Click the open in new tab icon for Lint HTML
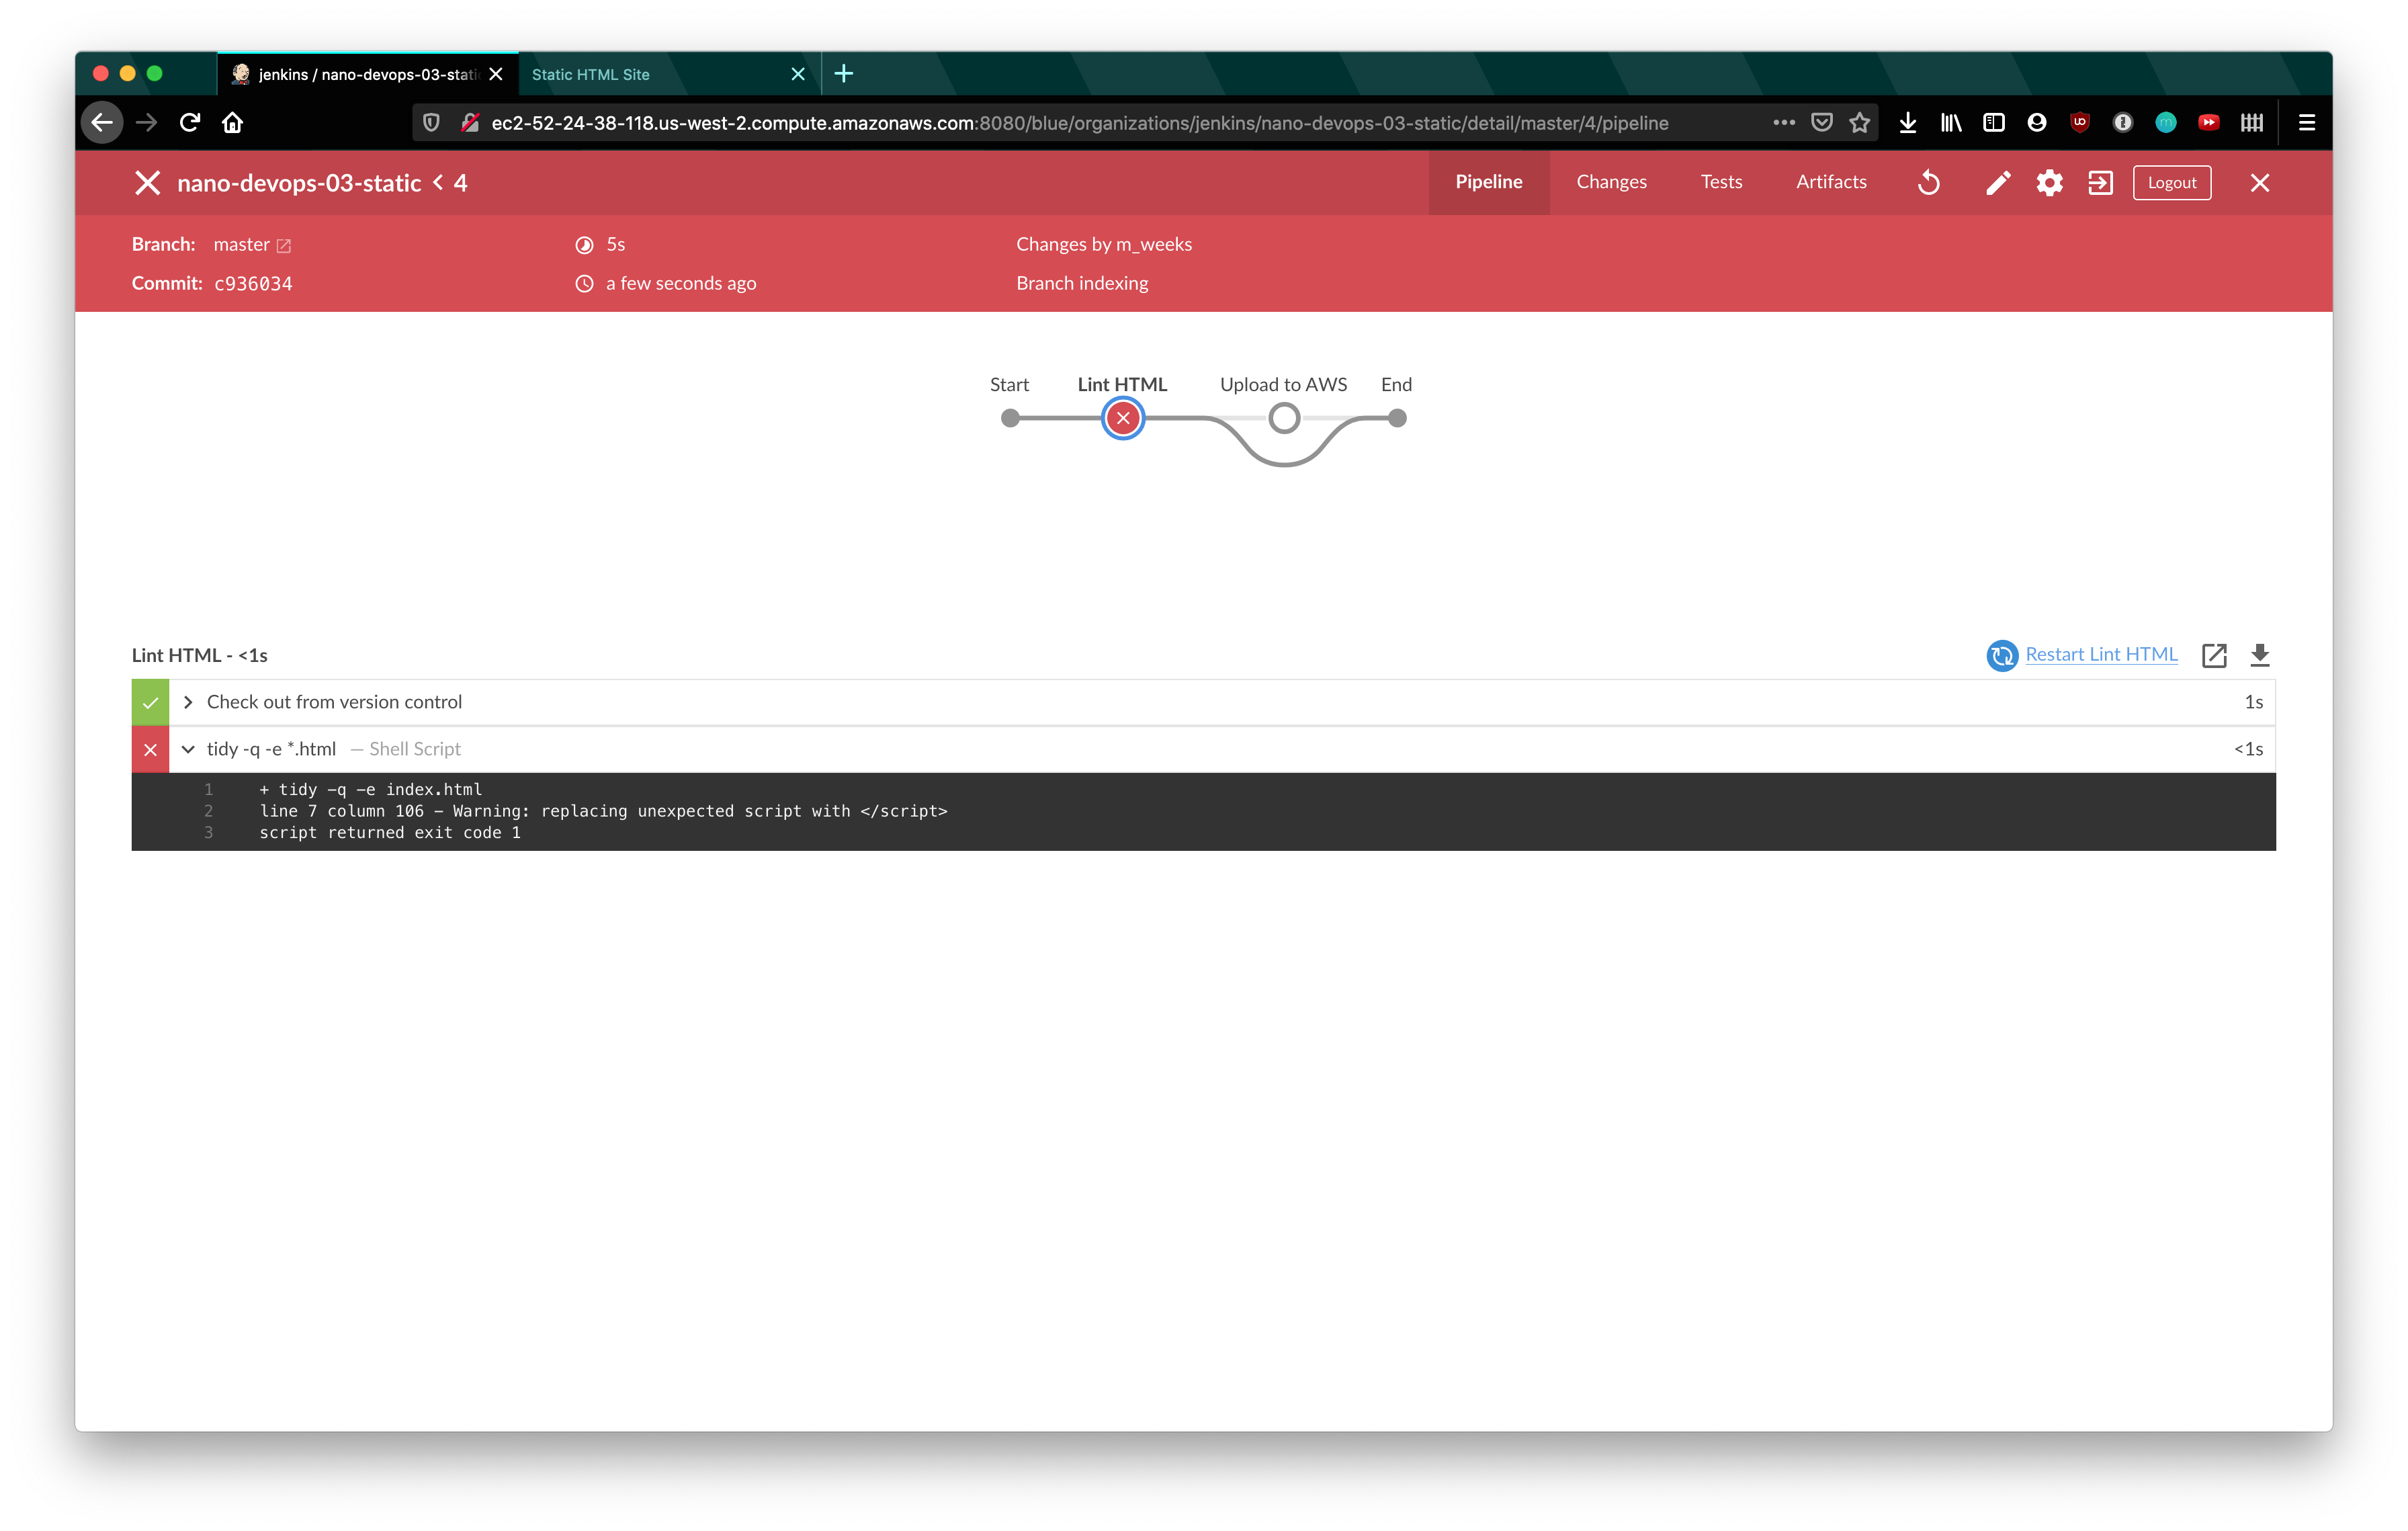Image resolution: width=2408 pixels, height=1531 pixels. (x=2215, y=653)
